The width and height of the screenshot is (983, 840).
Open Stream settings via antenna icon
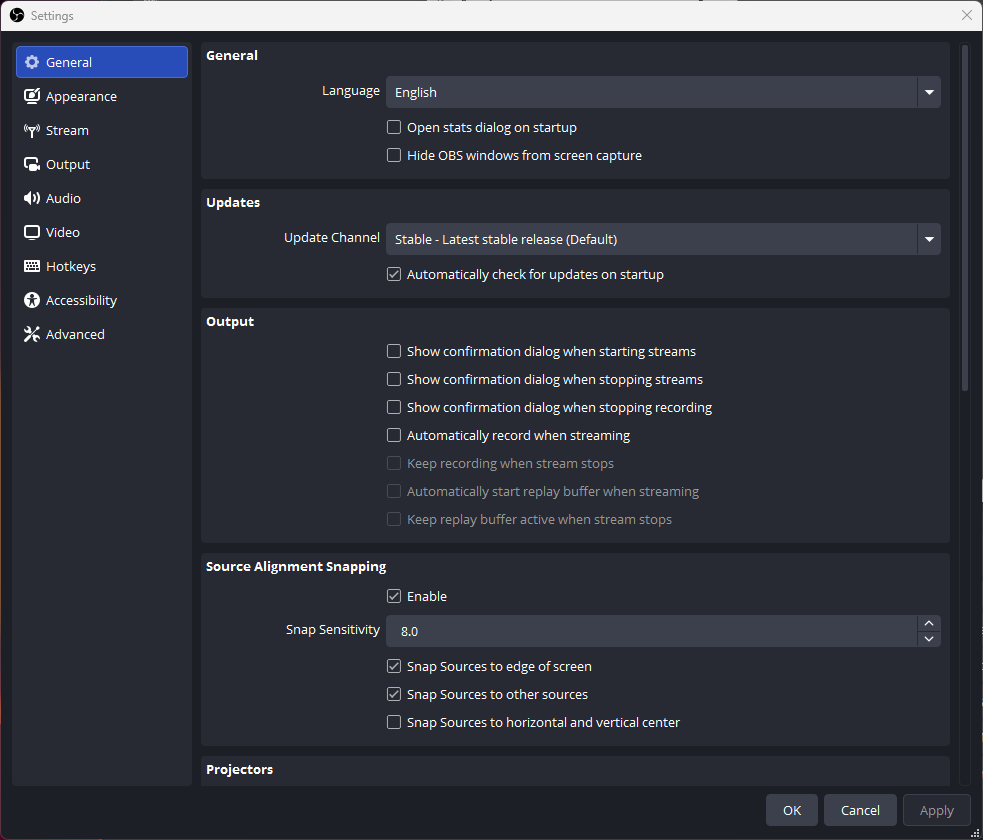click(31, 130)
